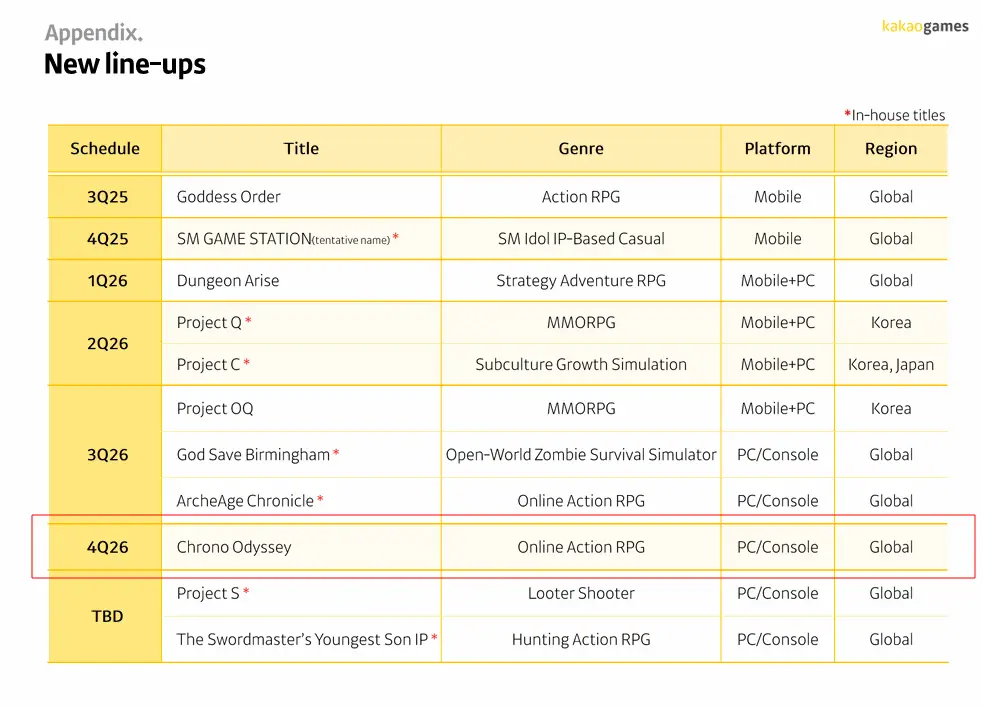Click the 'Hunting Action RPG' genre
This screenshot has height=706, width=983.
tap(581, 640)
